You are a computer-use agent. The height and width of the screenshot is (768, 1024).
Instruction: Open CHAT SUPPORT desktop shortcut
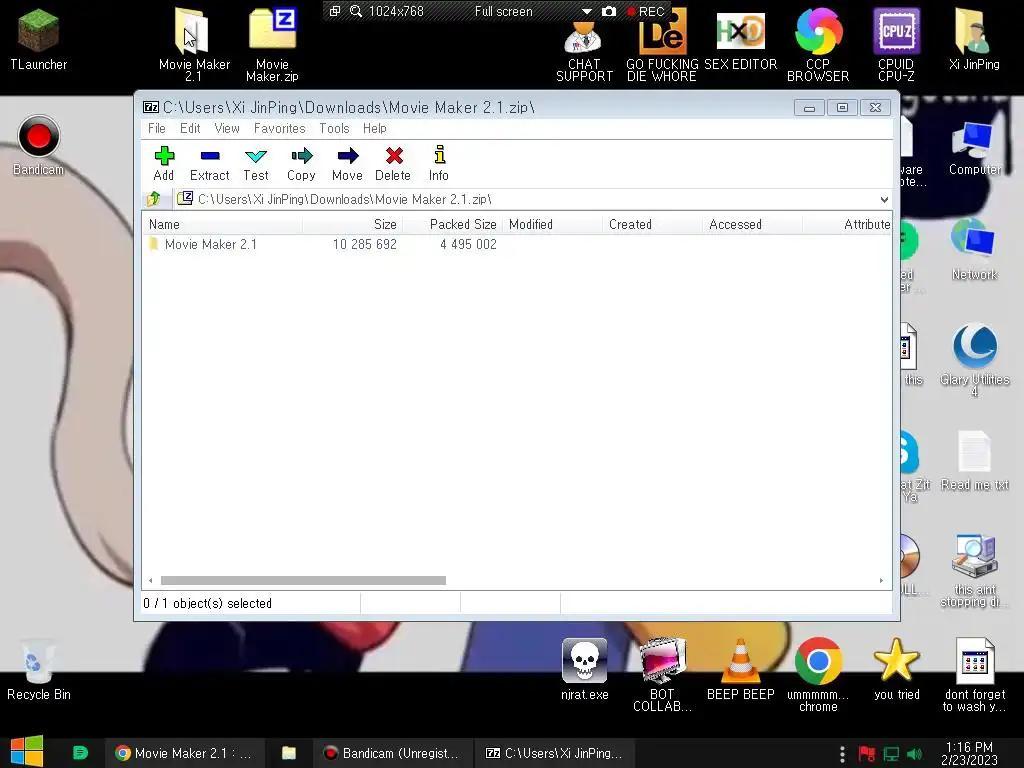point(584,52)
